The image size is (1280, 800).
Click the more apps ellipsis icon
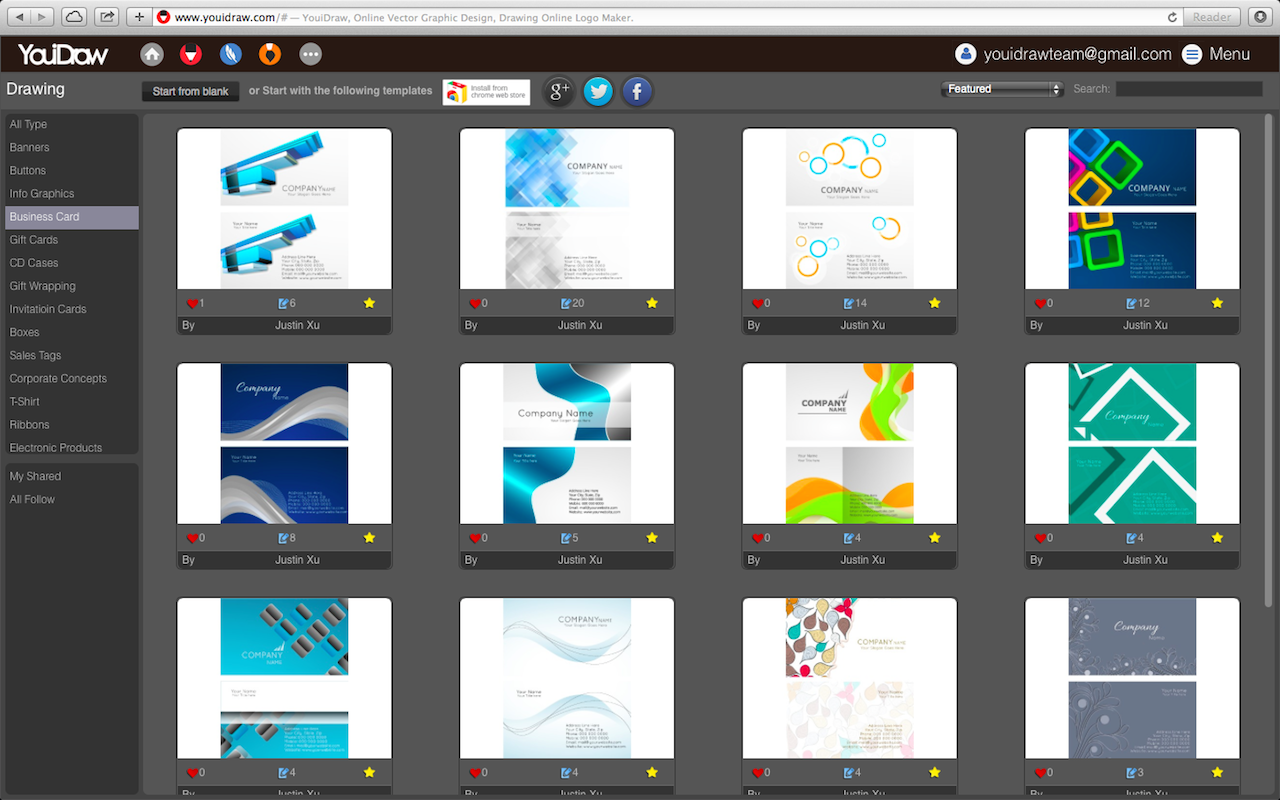[310, 54]
